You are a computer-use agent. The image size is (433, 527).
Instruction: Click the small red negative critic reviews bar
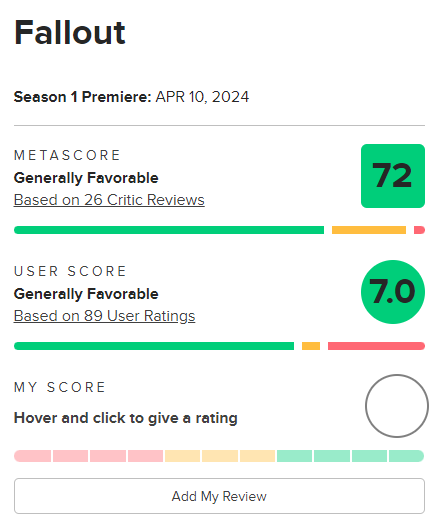(419, 230)
